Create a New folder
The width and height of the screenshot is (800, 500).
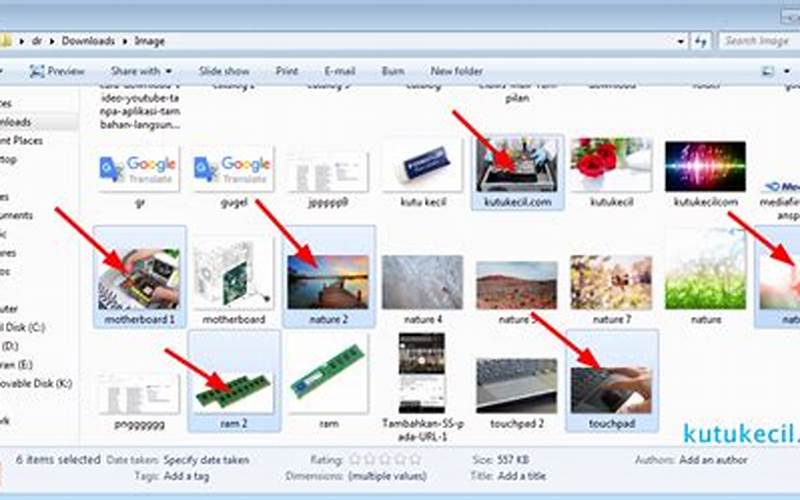pyautogui.click(x=456, y=71)
